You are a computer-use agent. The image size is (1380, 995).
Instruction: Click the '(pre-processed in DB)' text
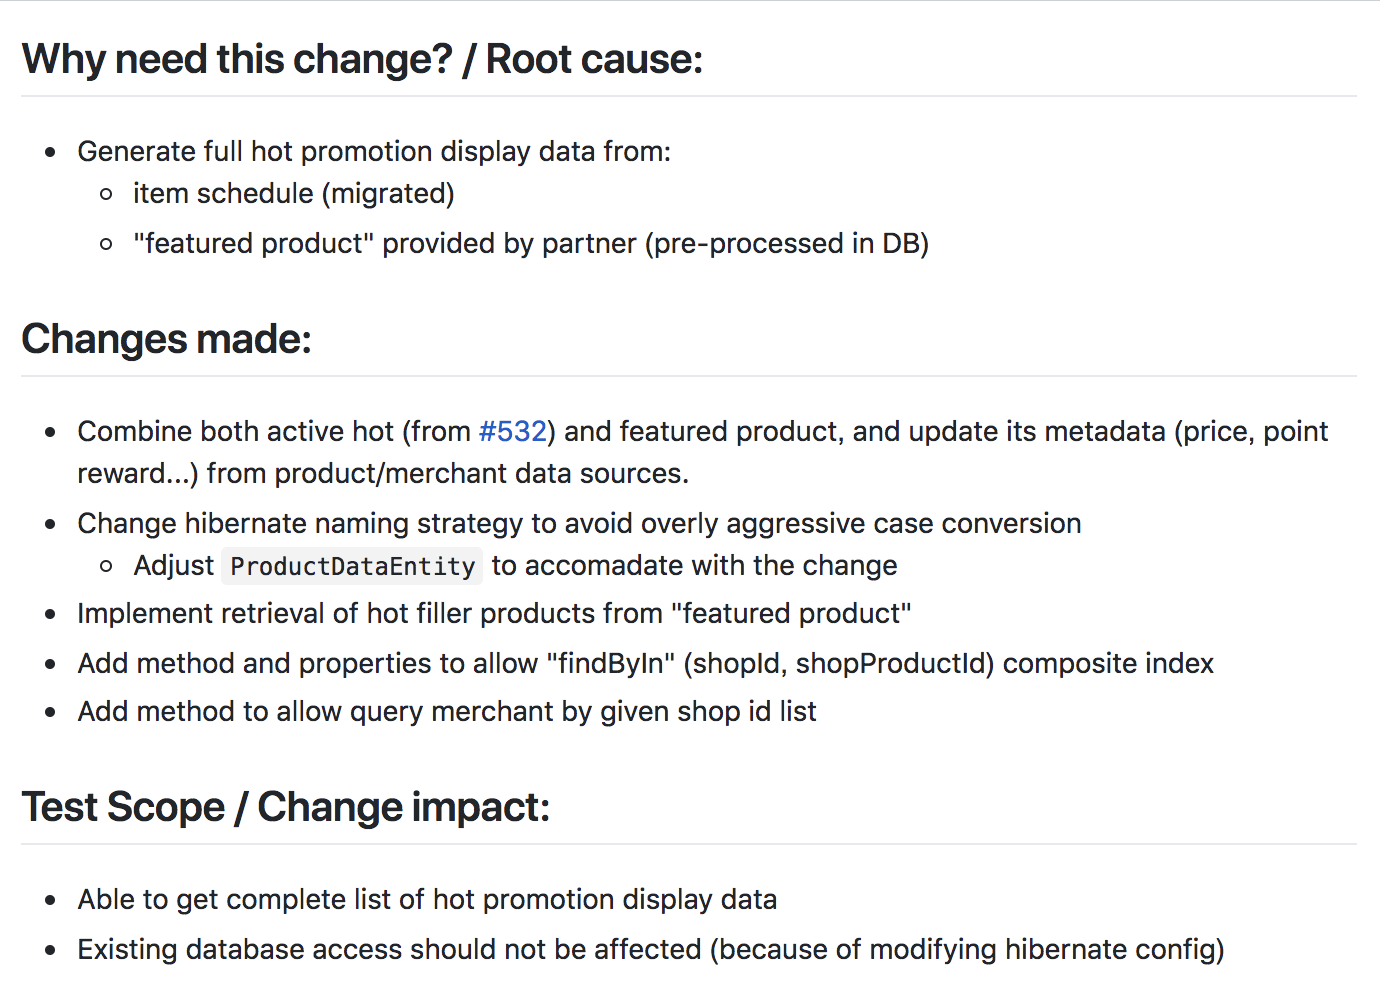[787, 243]
